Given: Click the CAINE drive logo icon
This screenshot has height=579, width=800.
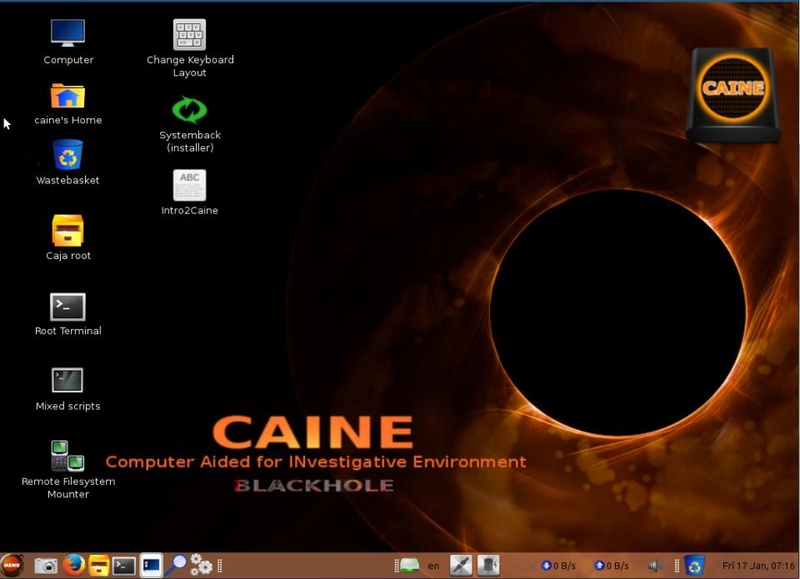Looking at the screenshot, I should 733,95.
